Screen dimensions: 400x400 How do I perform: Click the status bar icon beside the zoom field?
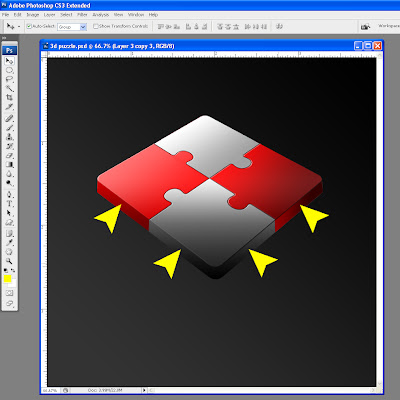pyautogui.click(x=66, y=390)
